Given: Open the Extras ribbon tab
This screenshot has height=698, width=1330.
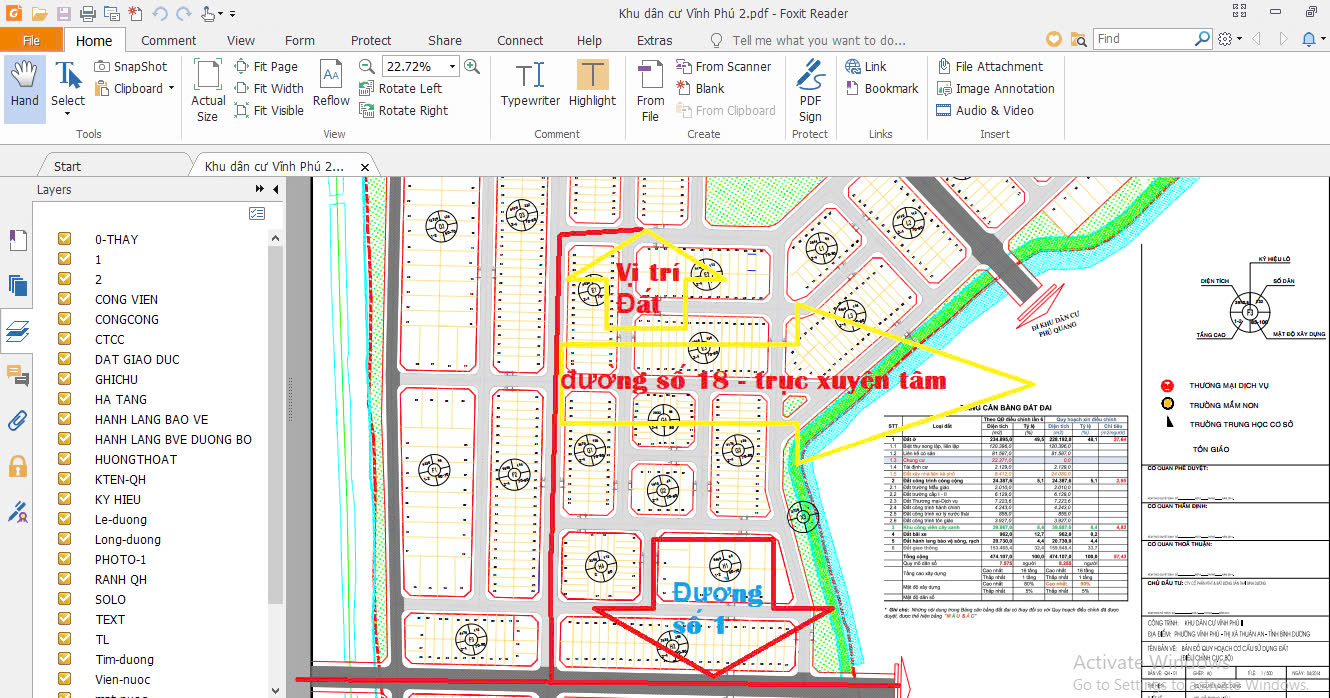Looking at the screenshot, I should pos(654,40).
